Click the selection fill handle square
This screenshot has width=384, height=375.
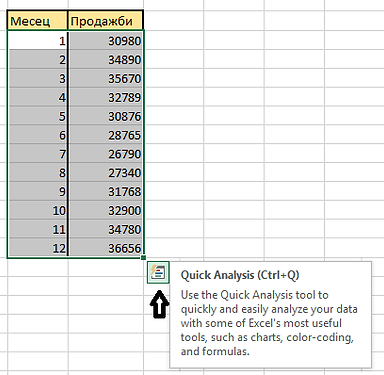(x=144, y=258)
